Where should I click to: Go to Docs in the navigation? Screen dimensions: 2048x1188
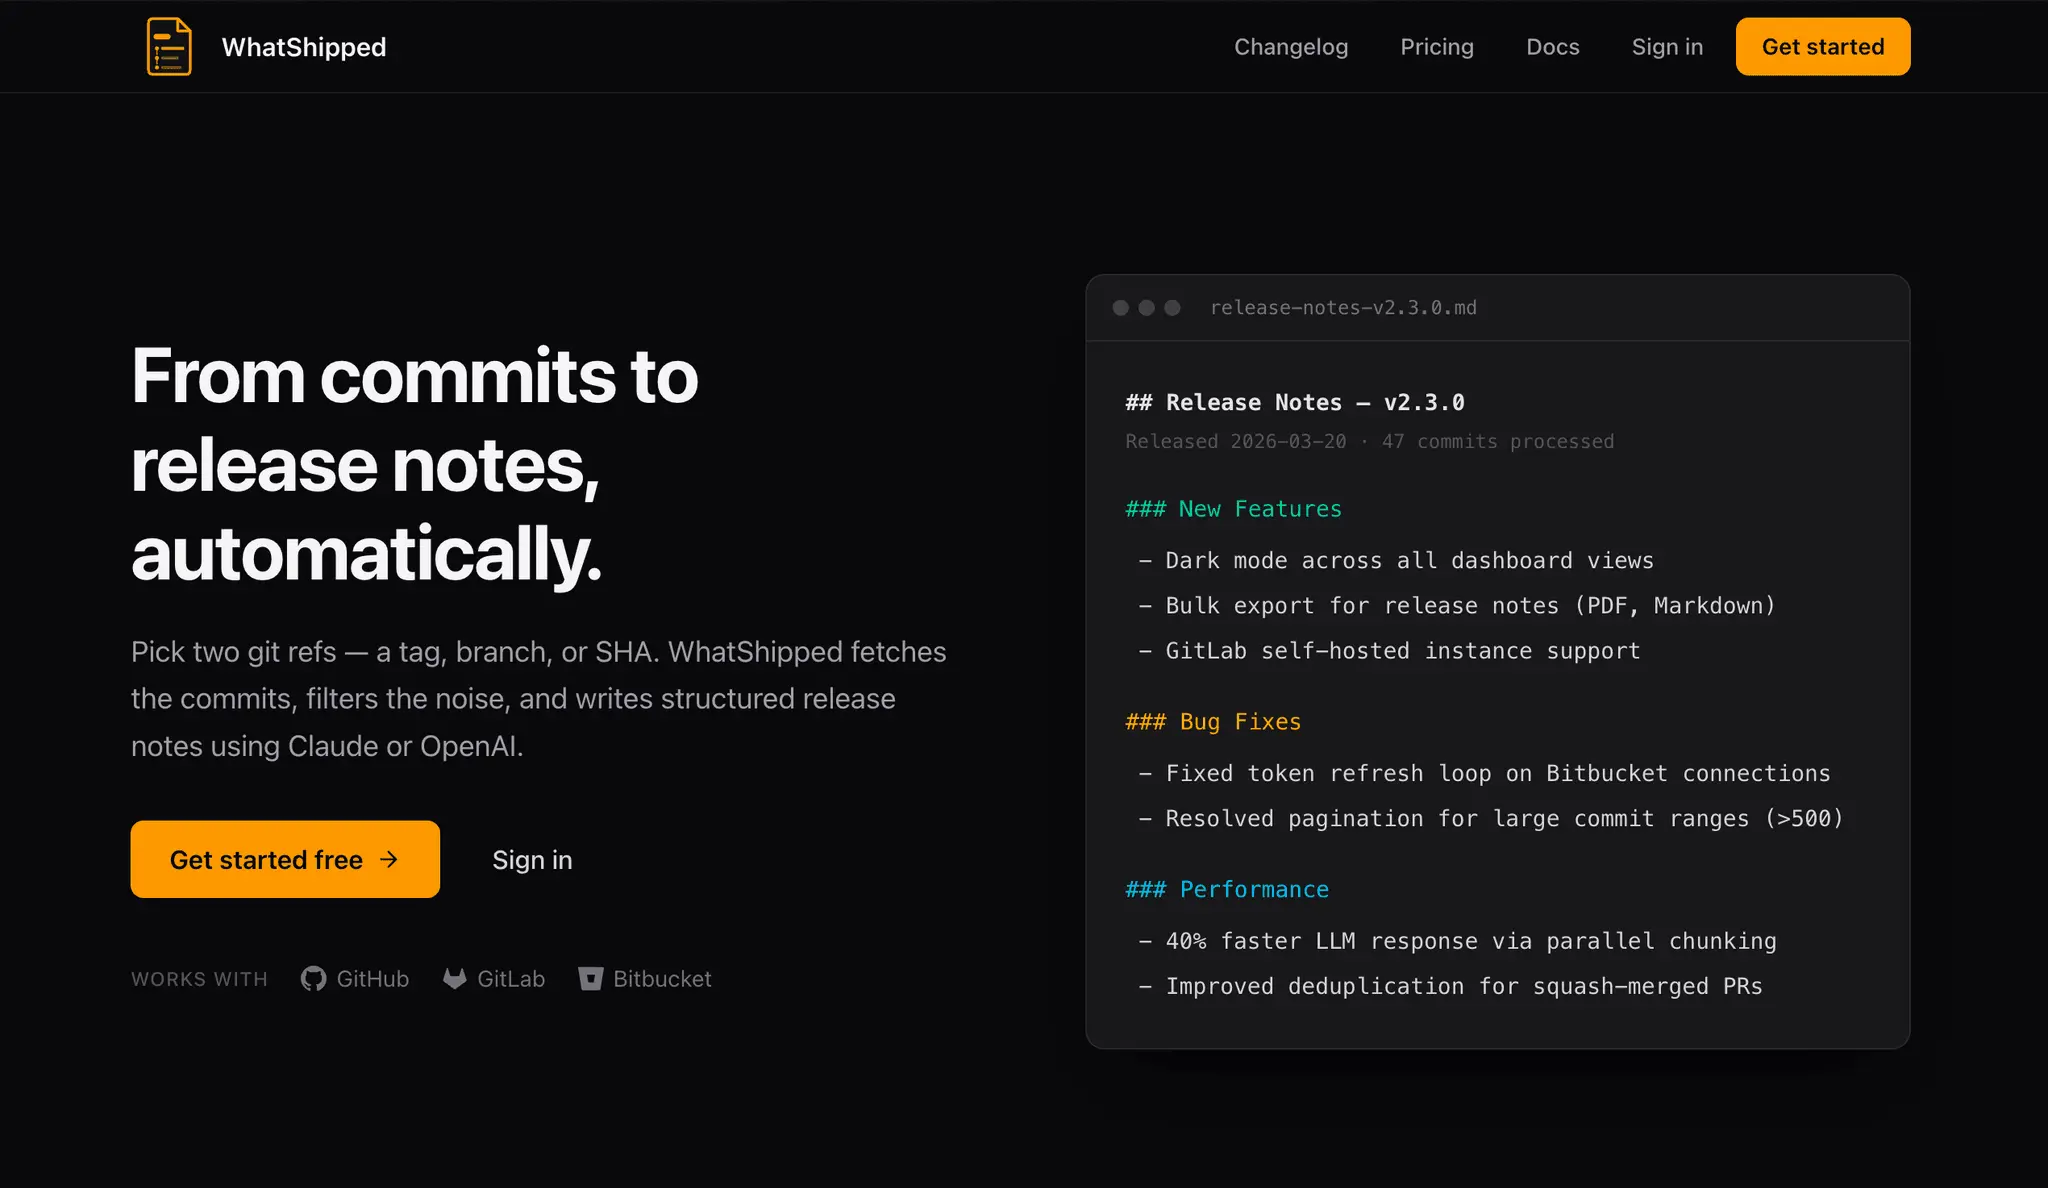(x=1553, y=47)
